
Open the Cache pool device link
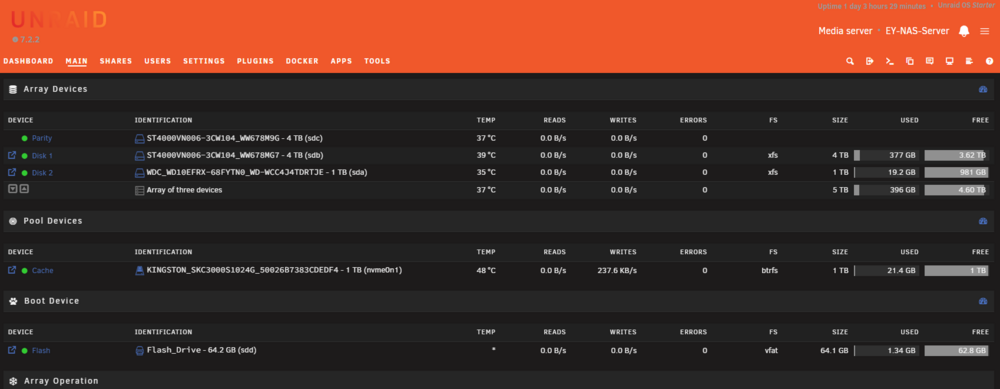43,270
